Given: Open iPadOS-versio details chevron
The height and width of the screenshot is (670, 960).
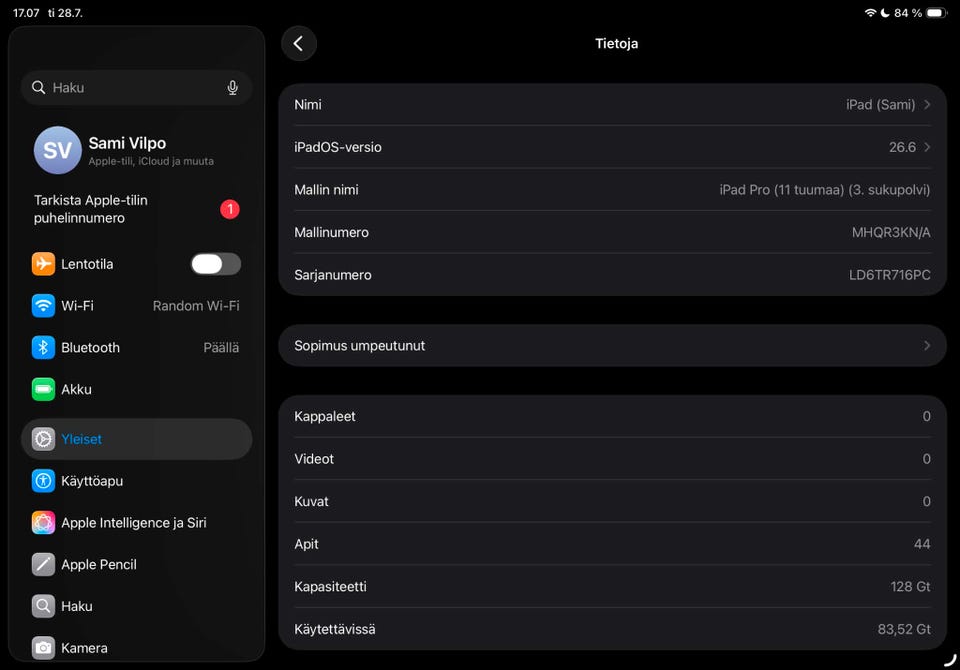Looking at the screenshot, I should click(927, 147).
